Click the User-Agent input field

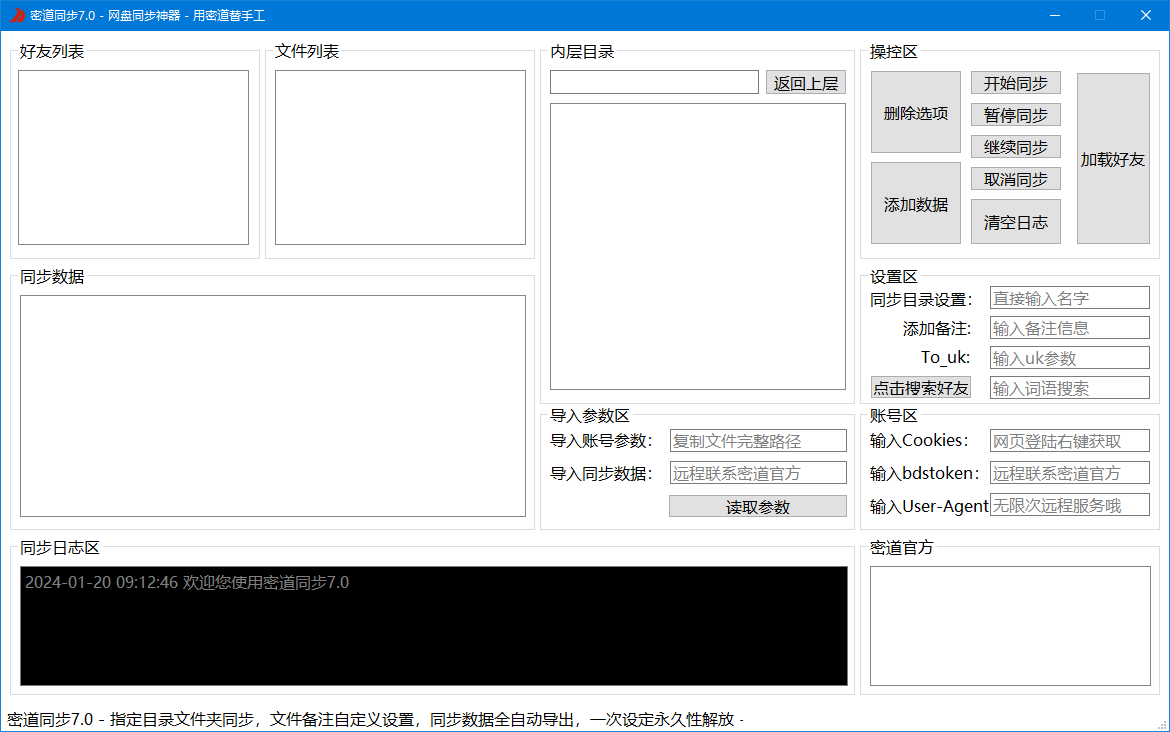tap(1069, 504)
